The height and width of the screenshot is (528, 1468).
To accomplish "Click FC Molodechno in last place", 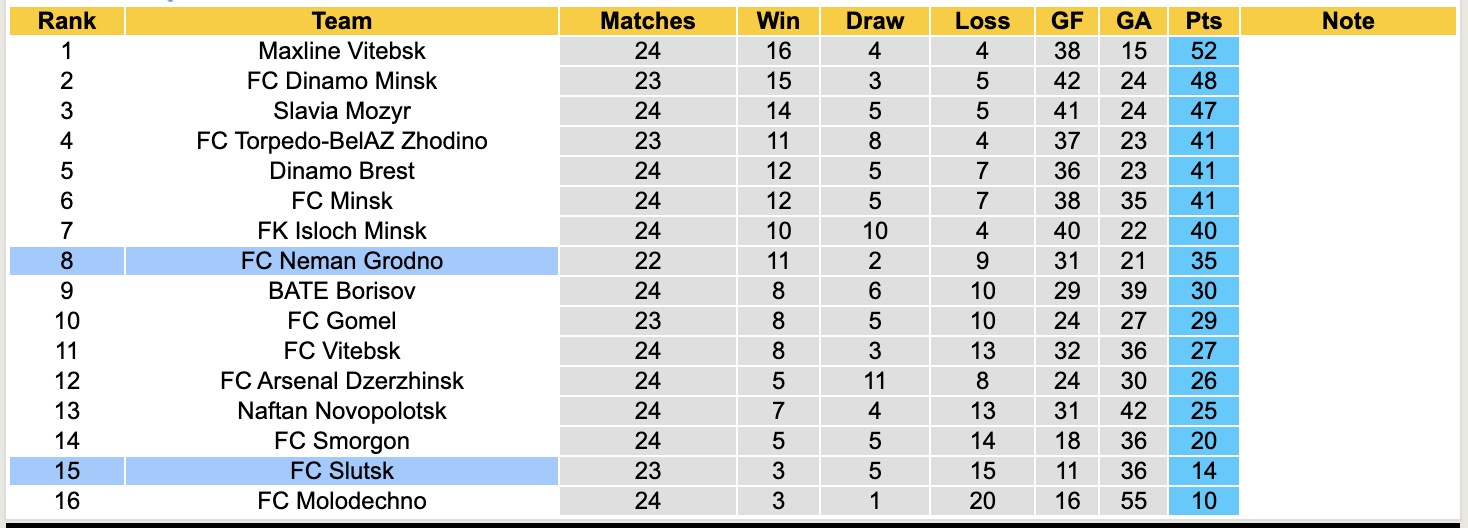I will (x=342, y=501).
